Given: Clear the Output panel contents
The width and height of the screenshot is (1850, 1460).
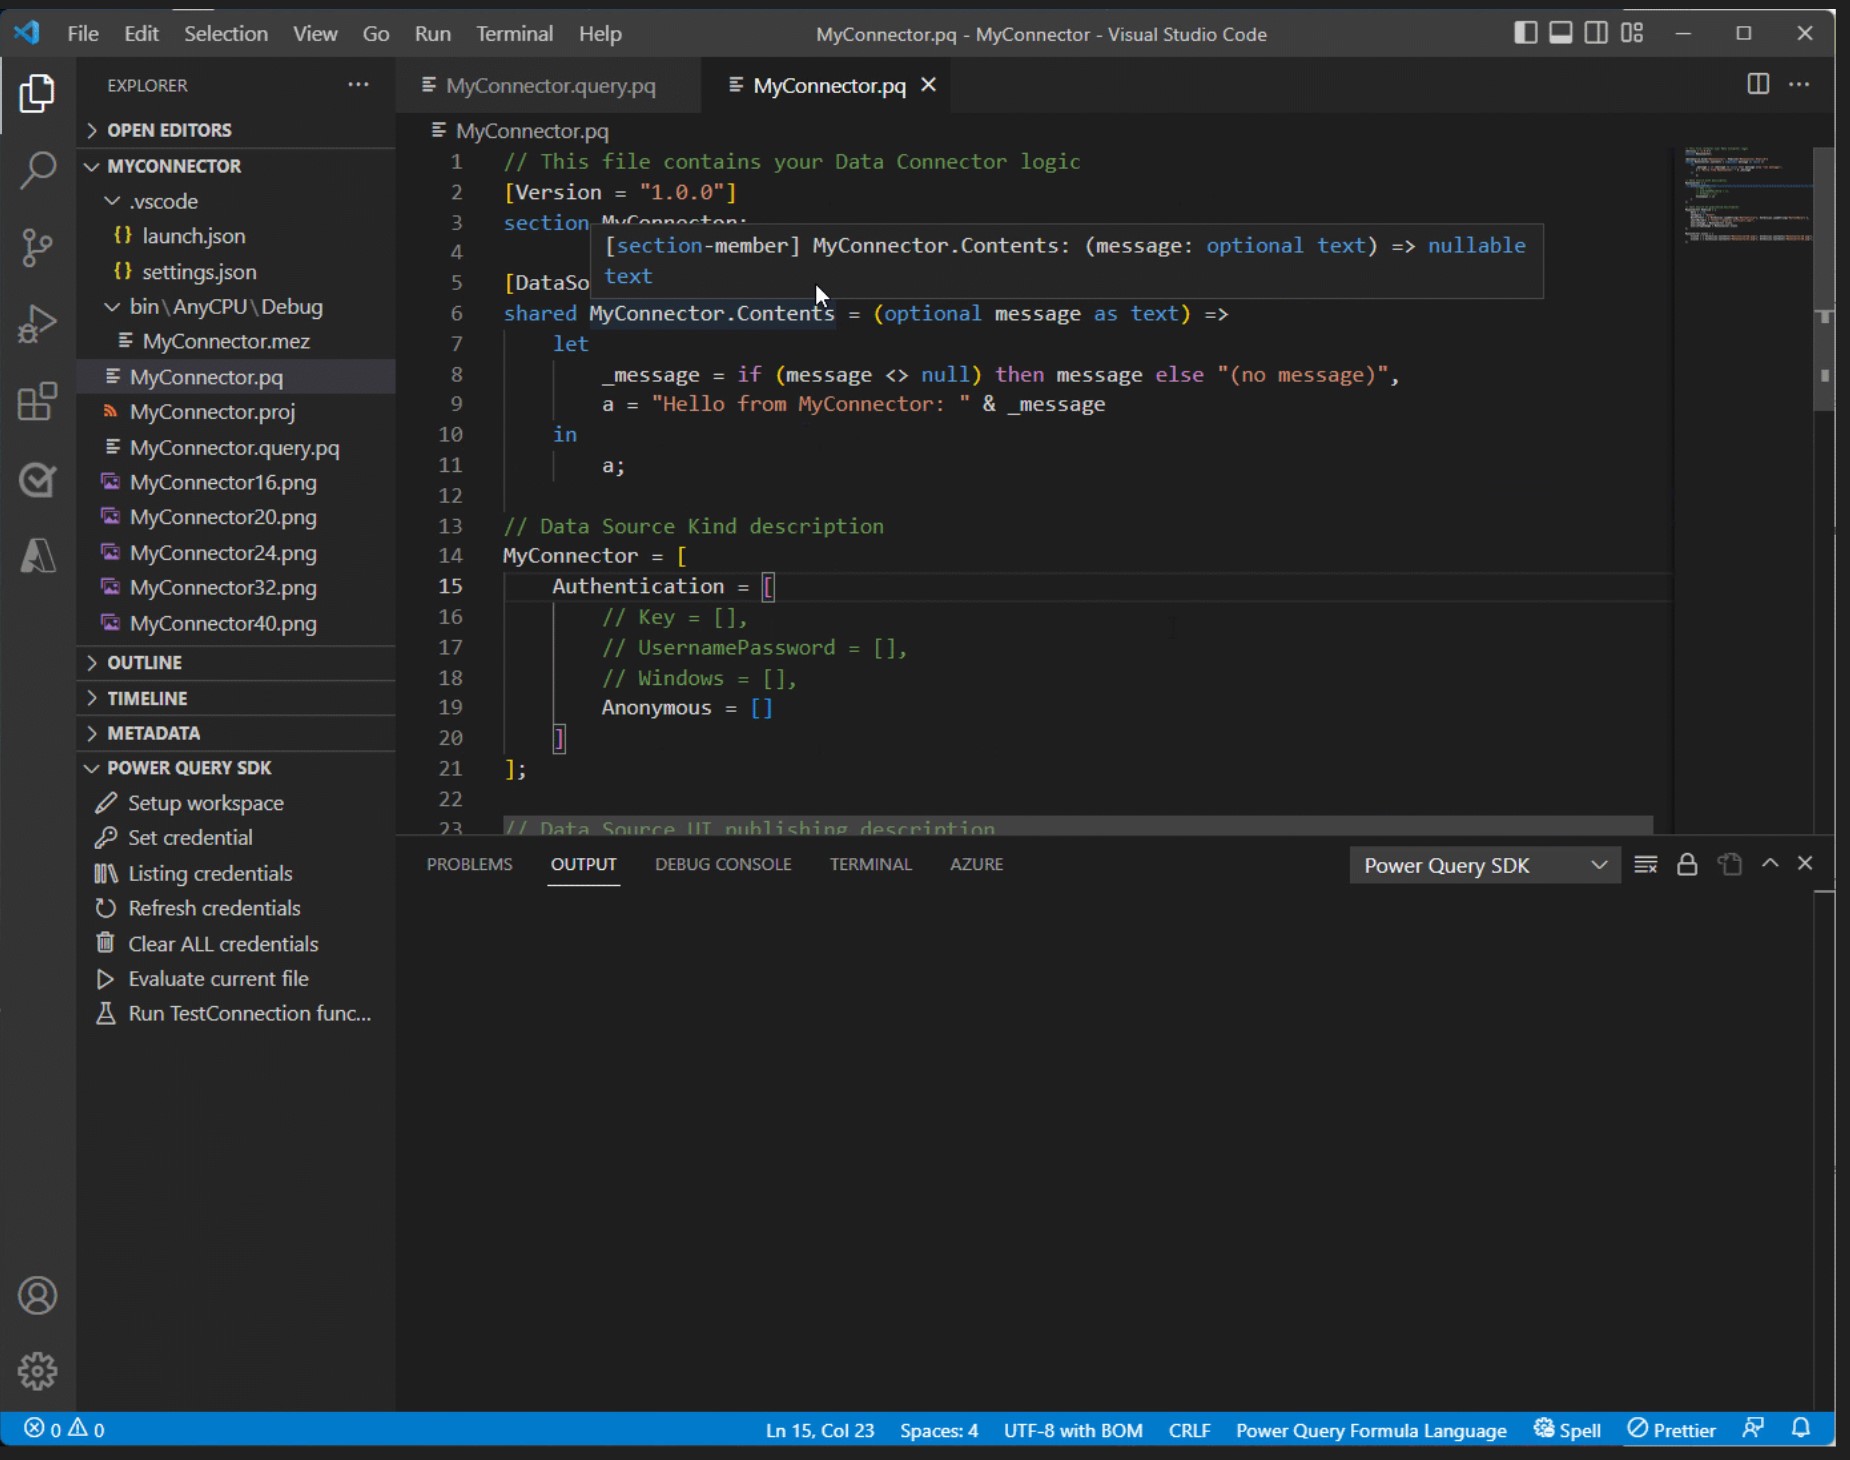Looking at the screenshot, I should [x=1646, y=864].
